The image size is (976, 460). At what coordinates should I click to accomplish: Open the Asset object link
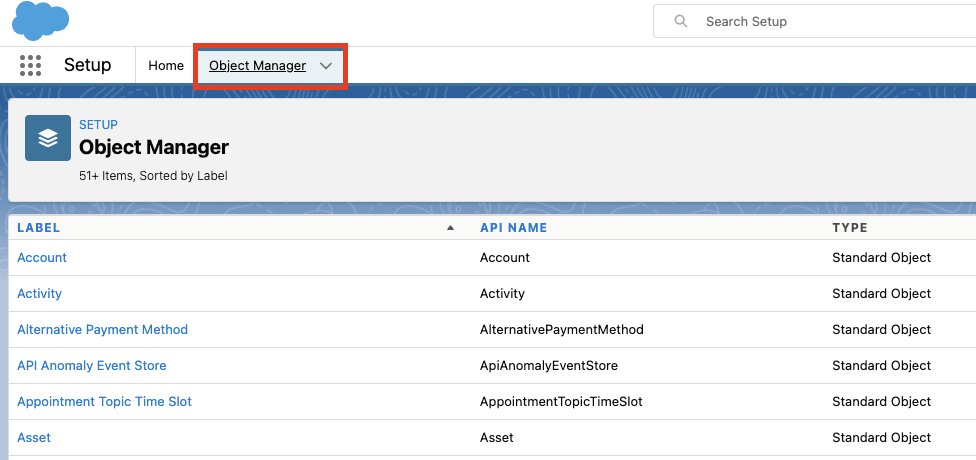pyautogui.click(x=34, y=438)
